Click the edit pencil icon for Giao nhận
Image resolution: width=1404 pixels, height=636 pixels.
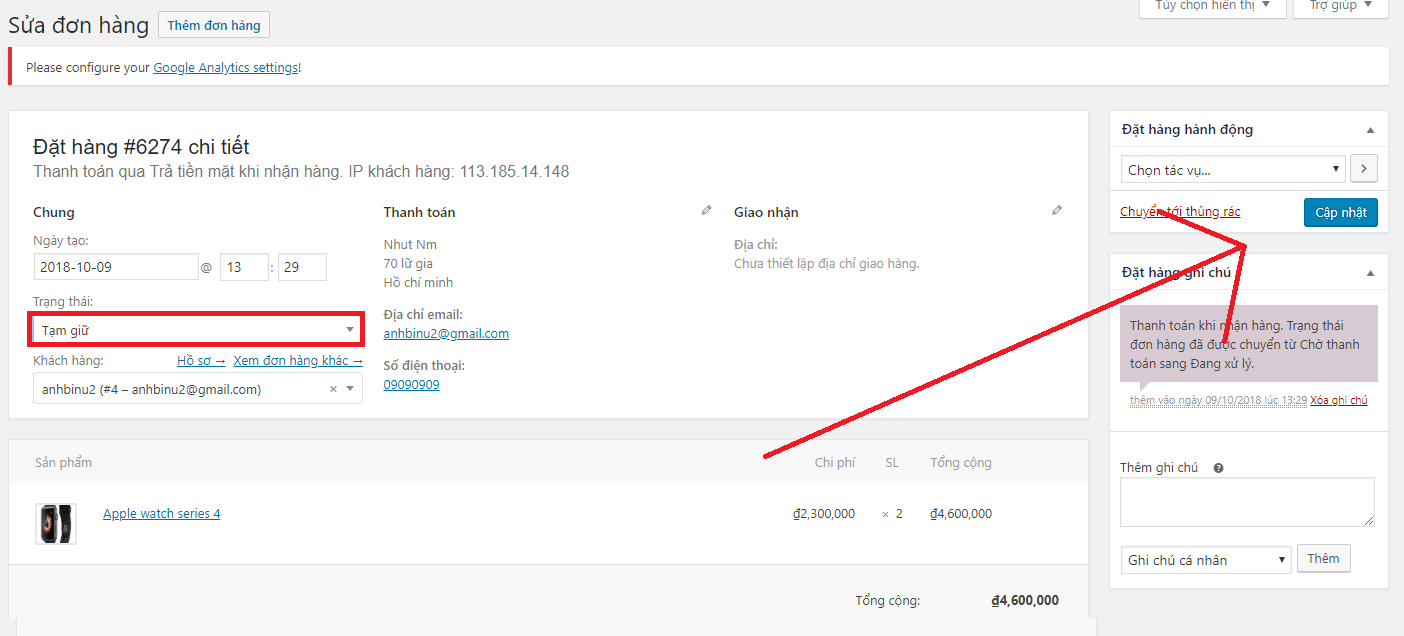click(x=1057, y=211)
